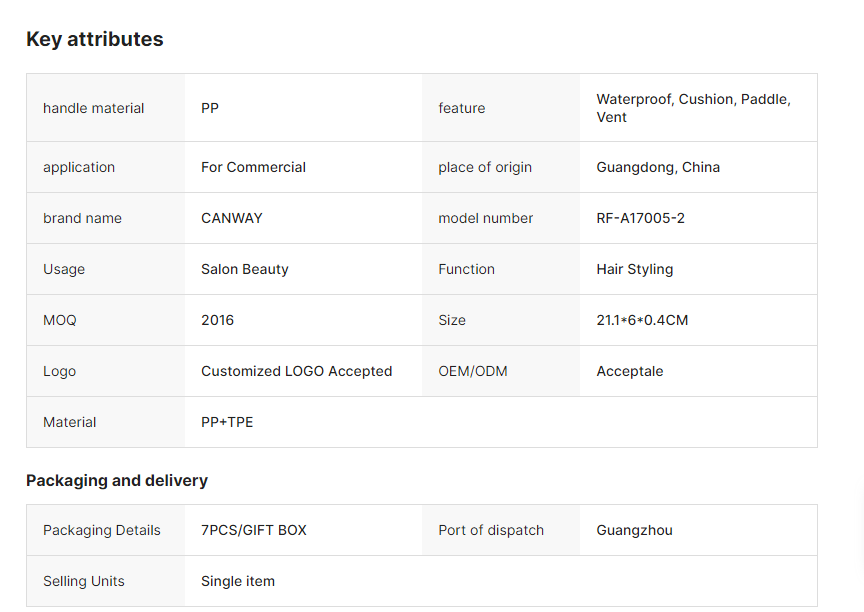This screenshot has height=612, width=864.
Task: Click the 7PCS/GIFT BOX packaging value
Action: 254,530
